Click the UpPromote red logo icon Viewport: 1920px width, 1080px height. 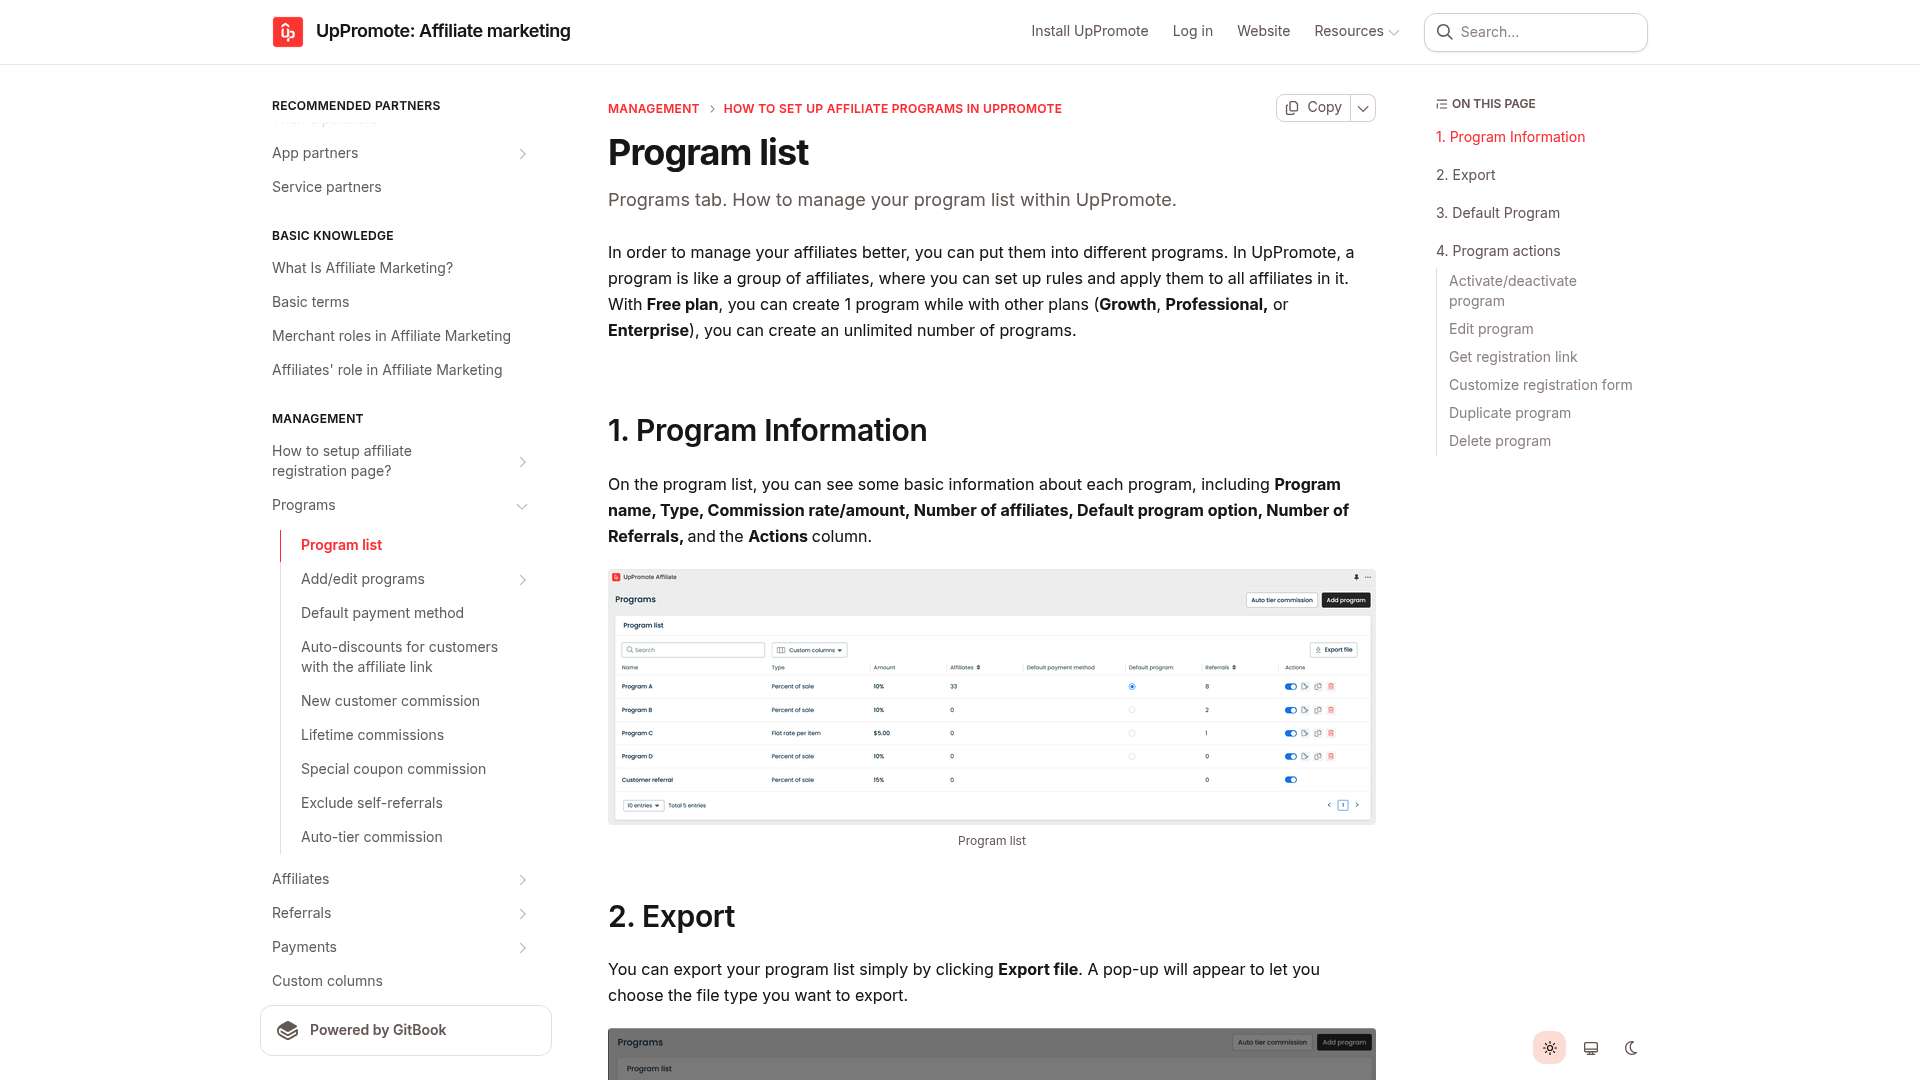click(x=288, y=32)
